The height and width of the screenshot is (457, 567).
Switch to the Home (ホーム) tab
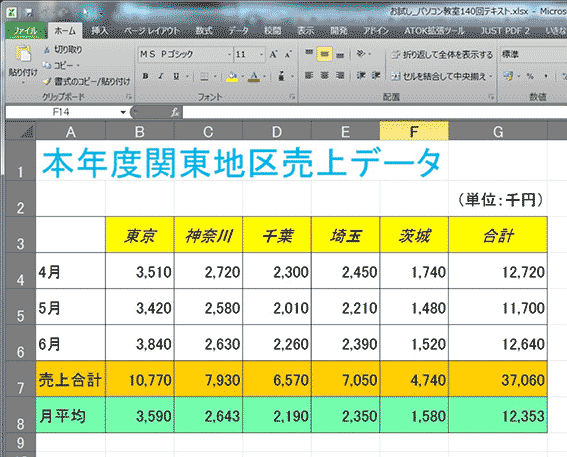coord(65,31)
